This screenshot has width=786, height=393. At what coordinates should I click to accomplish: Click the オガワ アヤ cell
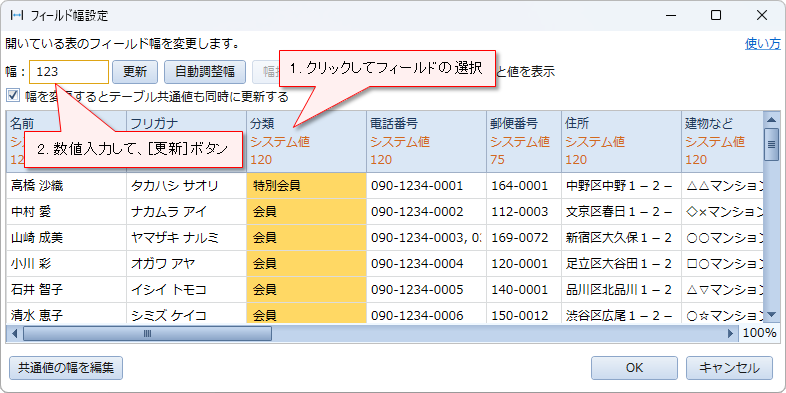pyautogui.click(x=186, y=264)
